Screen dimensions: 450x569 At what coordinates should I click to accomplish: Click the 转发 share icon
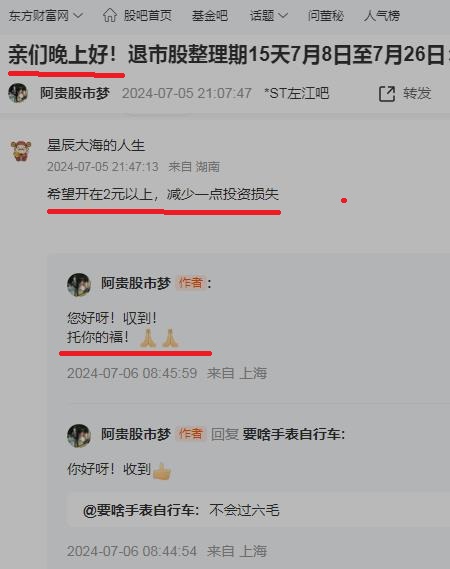pos(387,94)
